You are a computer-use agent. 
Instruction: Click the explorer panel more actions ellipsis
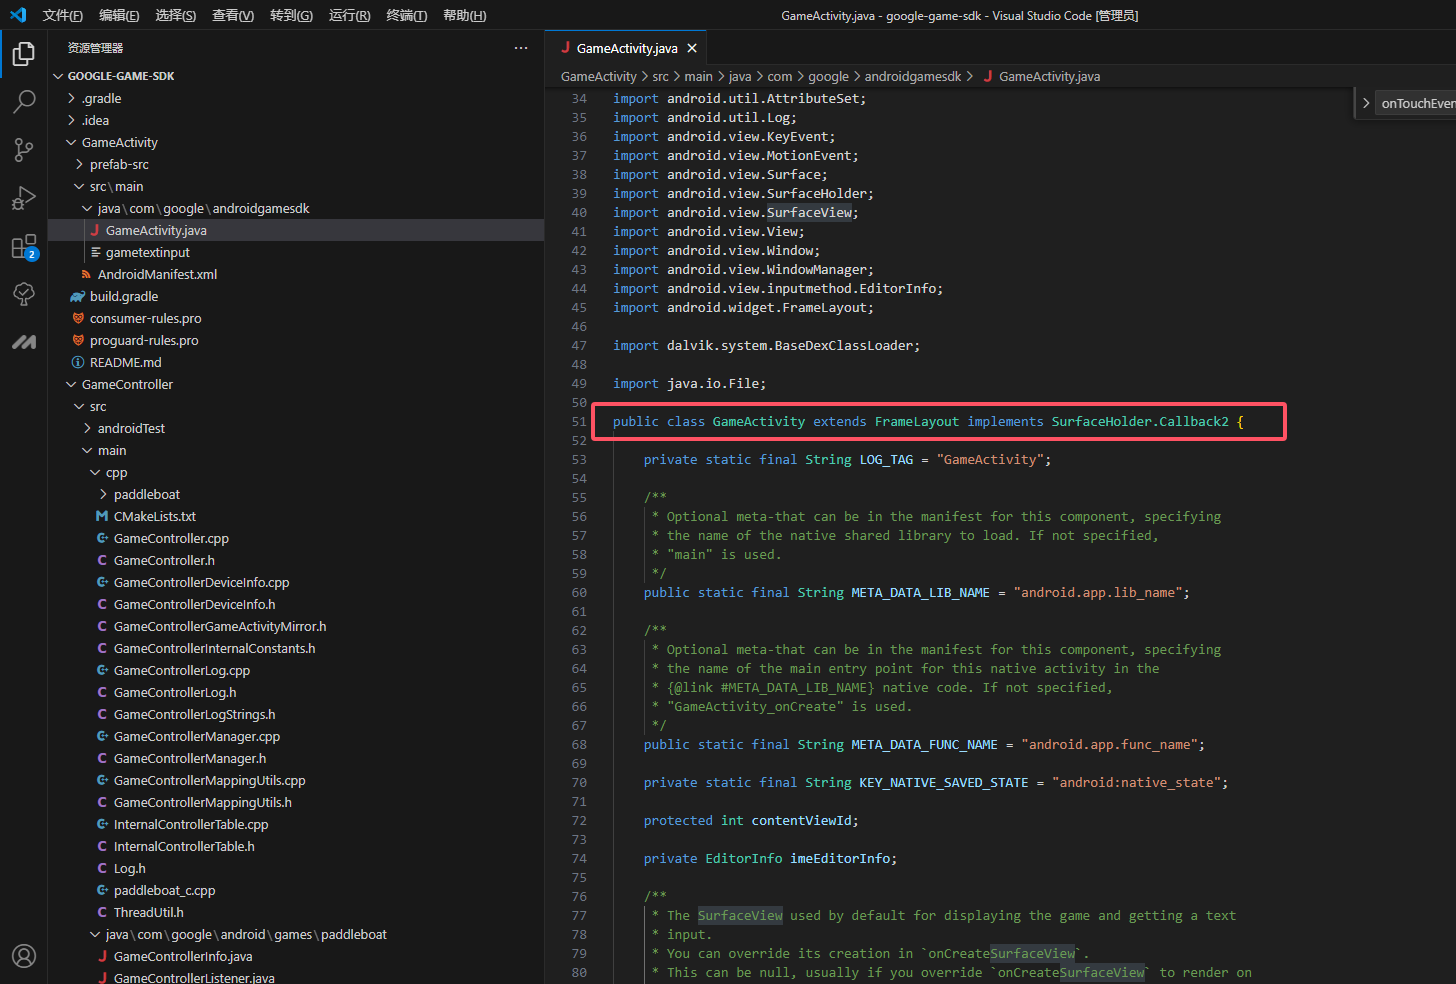520,48
